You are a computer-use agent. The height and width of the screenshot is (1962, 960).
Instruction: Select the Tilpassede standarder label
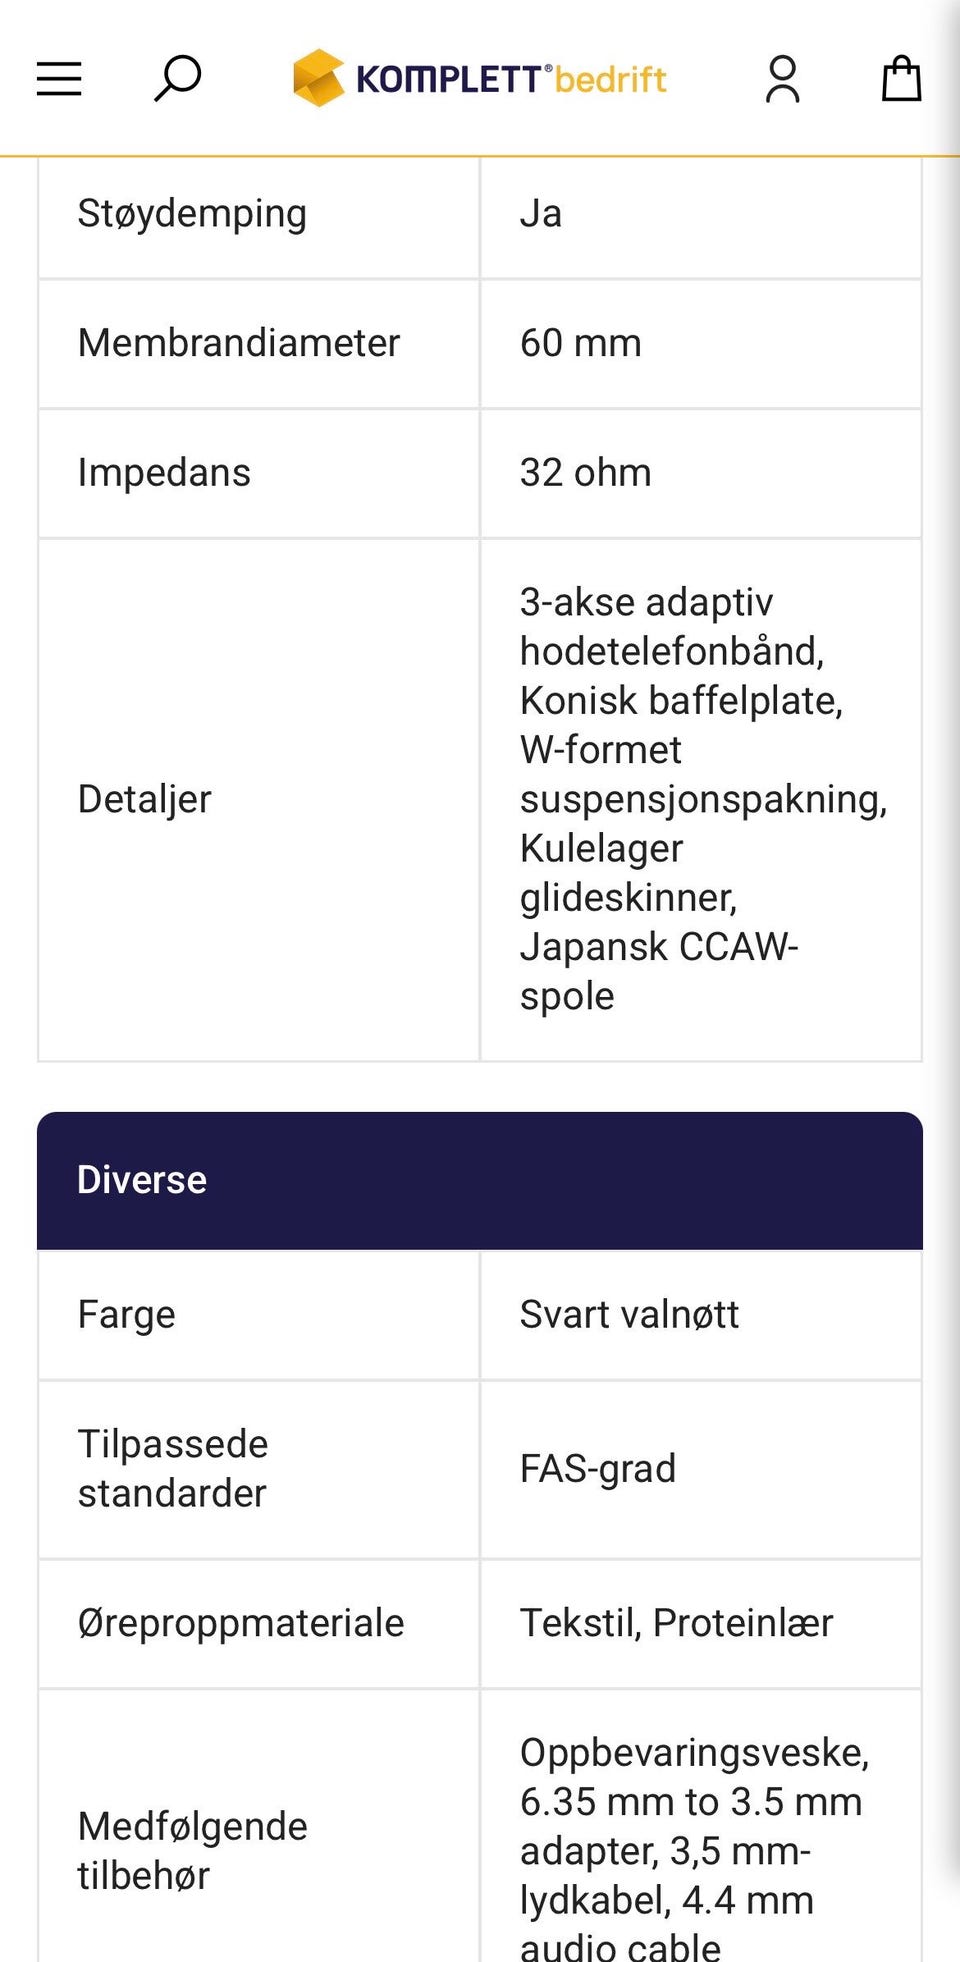pos(173,1469)
